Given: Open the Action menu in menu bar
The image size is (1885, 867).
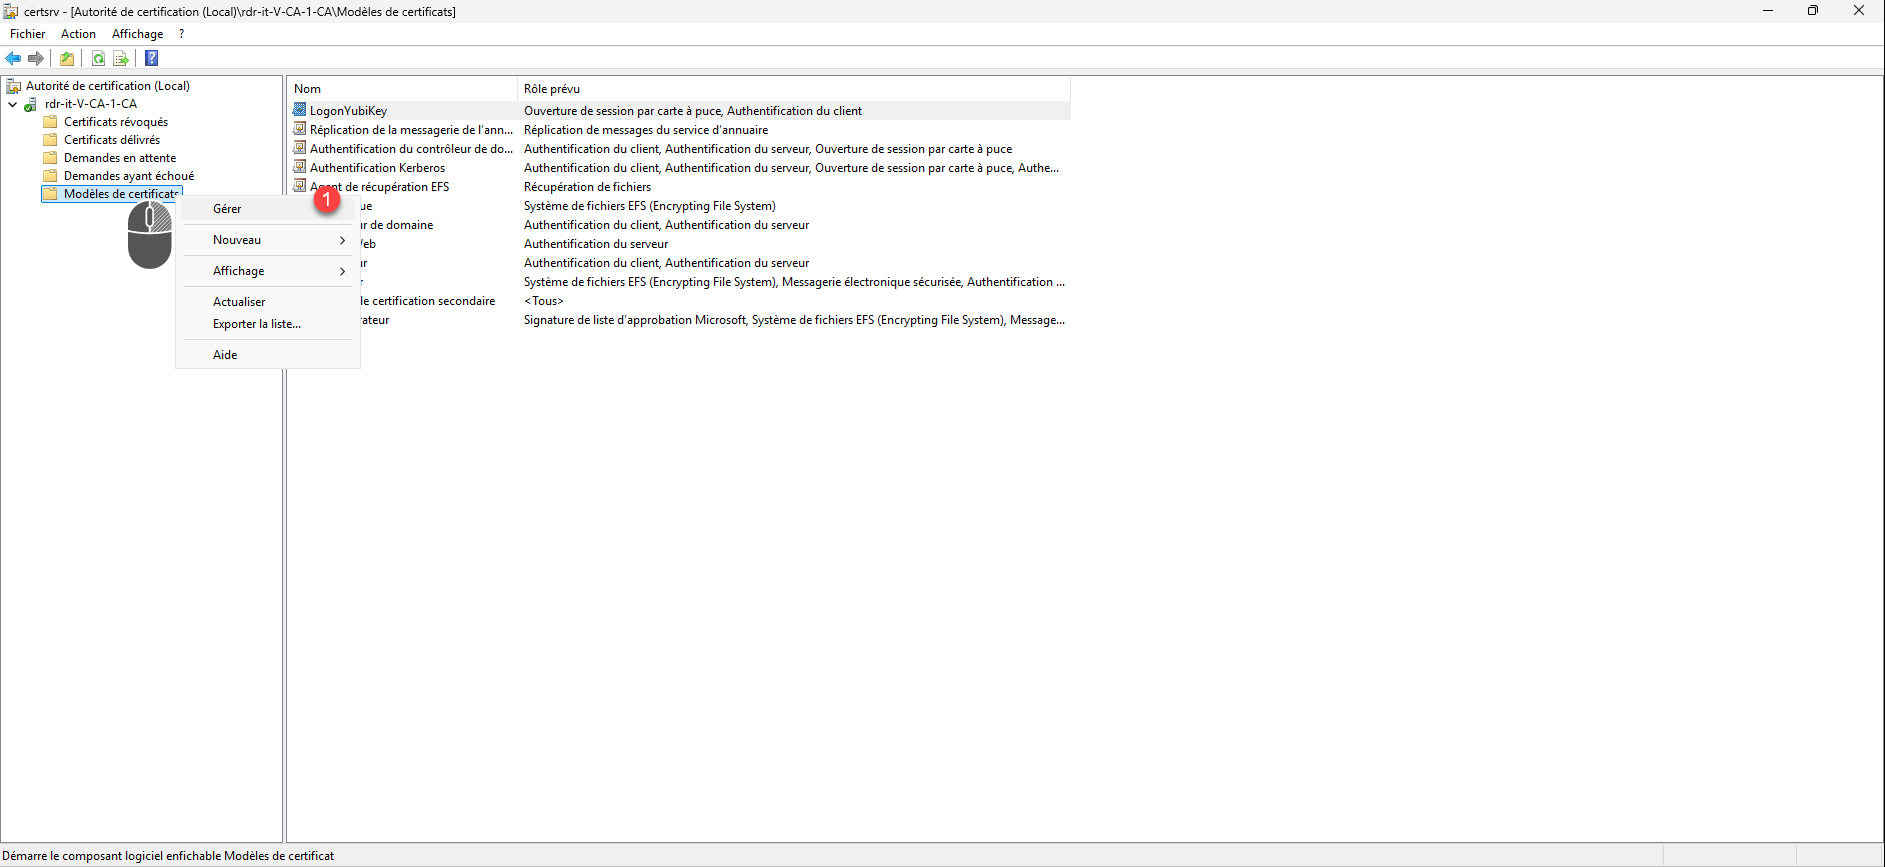Looking at the screenshot, I should click(78, 34).
